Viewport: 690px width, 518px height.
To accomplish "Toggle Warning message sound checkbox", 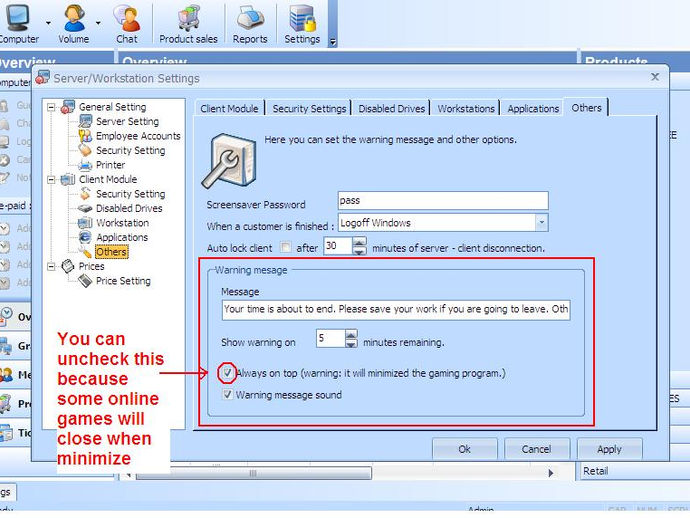I will tap(227, 394).
